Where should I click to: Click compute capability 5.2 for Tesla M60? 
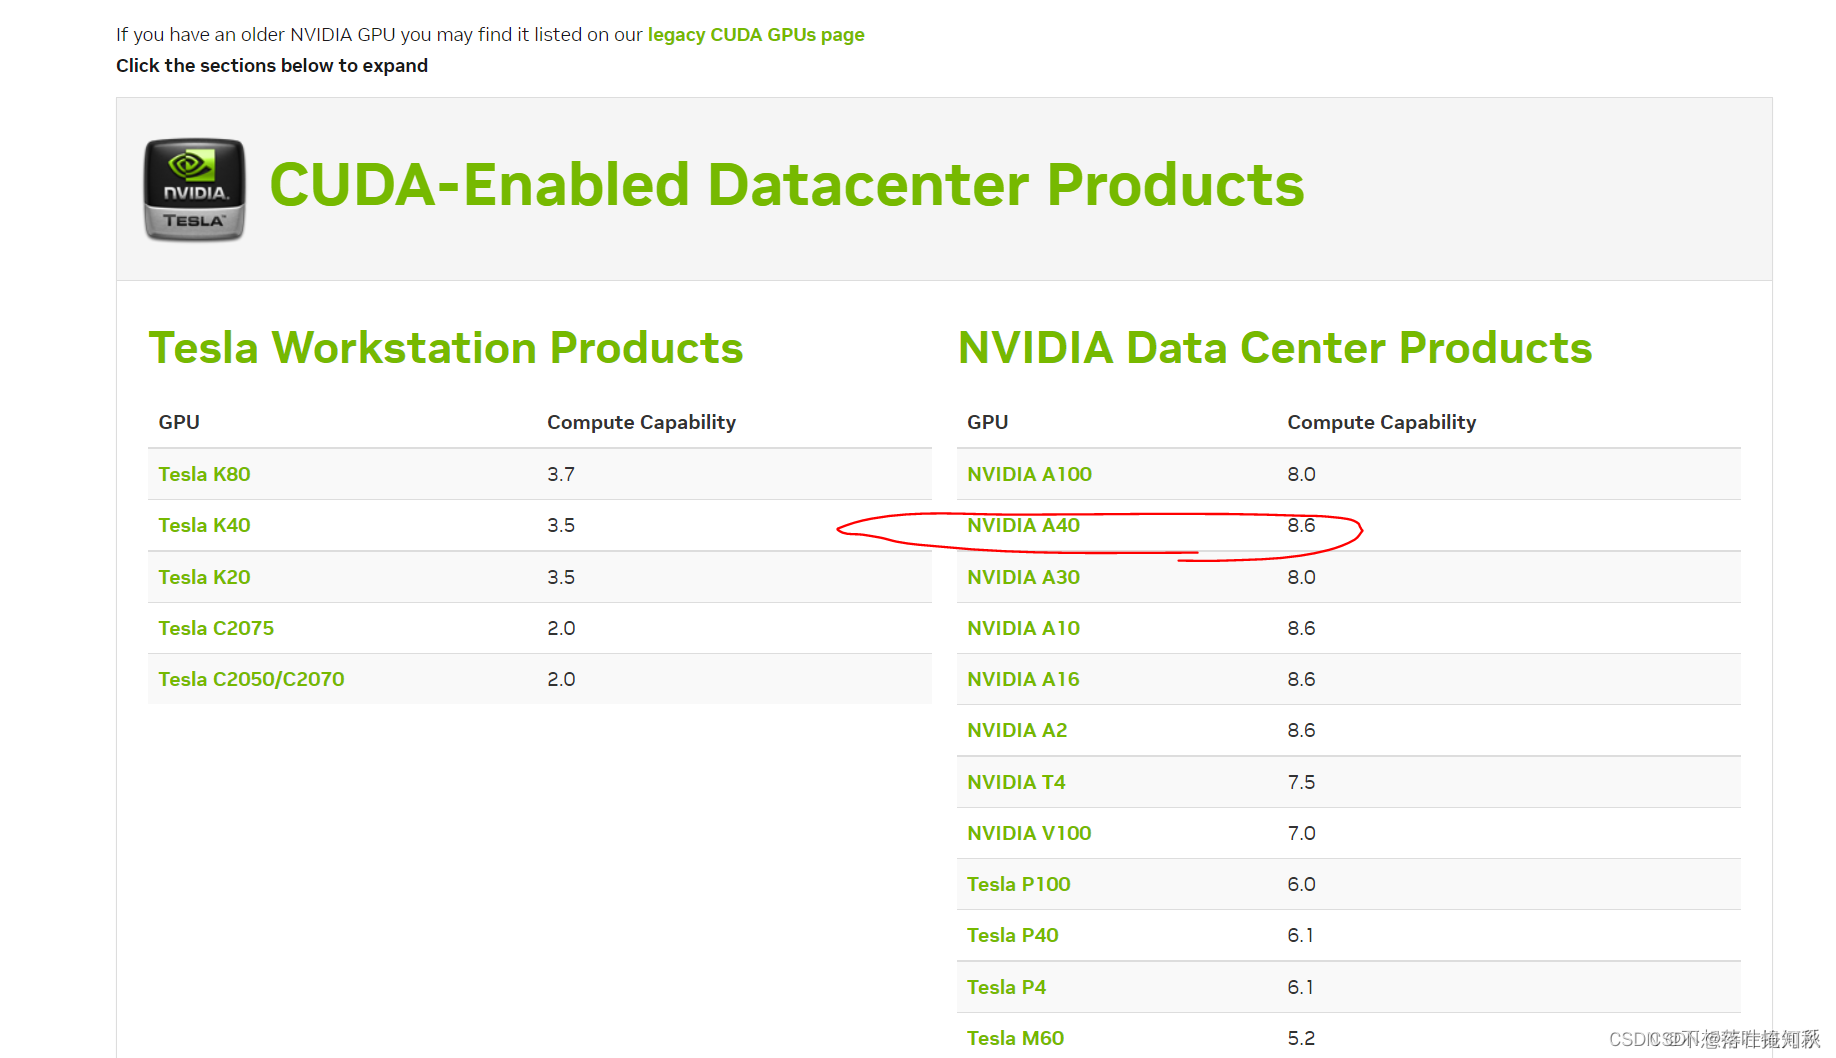tap(1301, 1038)
